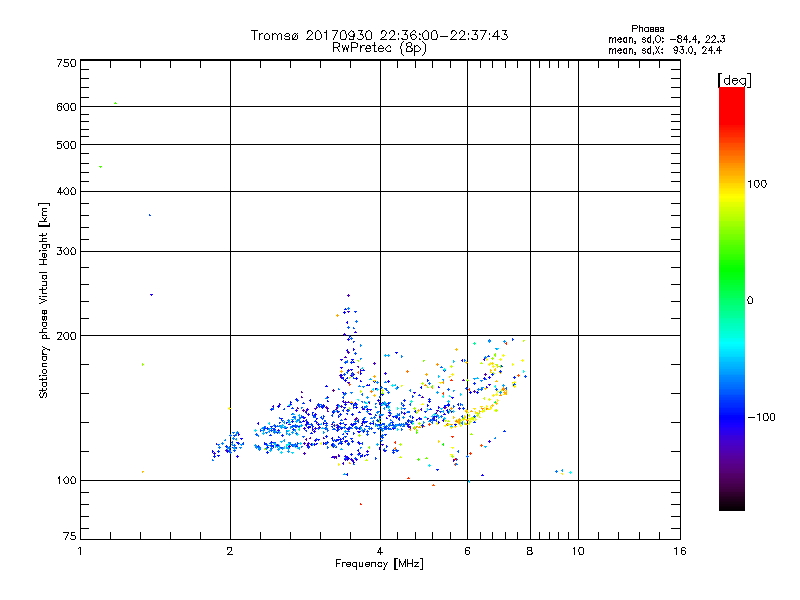Click the y-axis tick label '400'
This screenshot has height=600, width=800.
[66, 191]
